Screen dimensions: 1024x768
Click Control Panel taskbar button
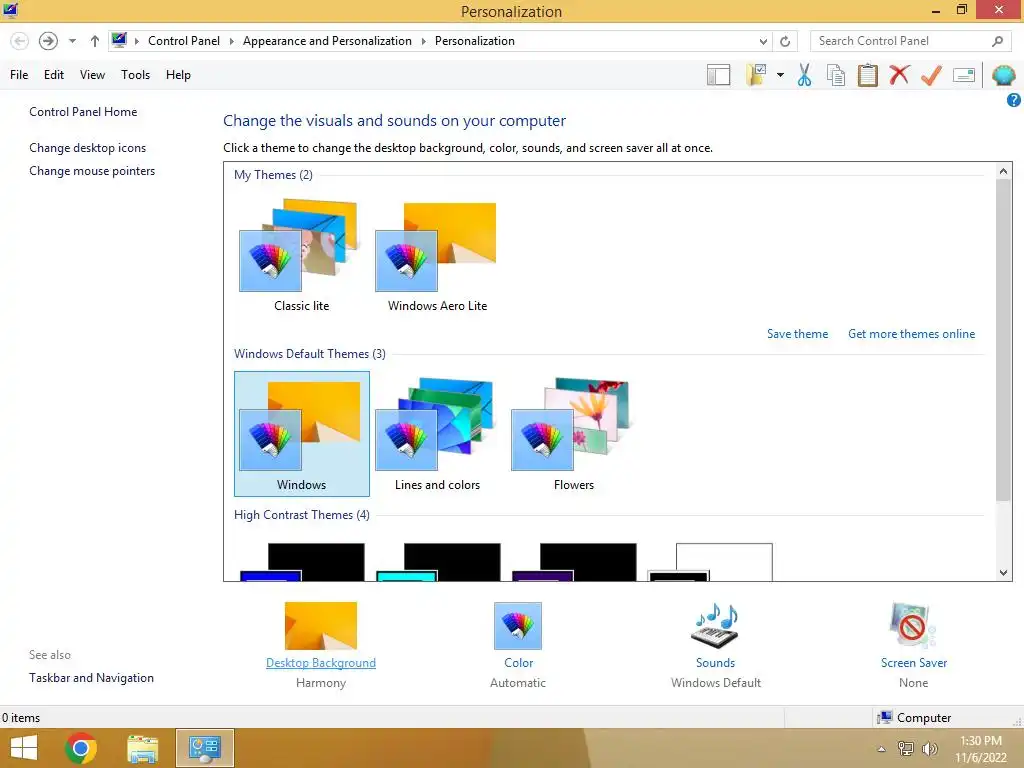204,748
